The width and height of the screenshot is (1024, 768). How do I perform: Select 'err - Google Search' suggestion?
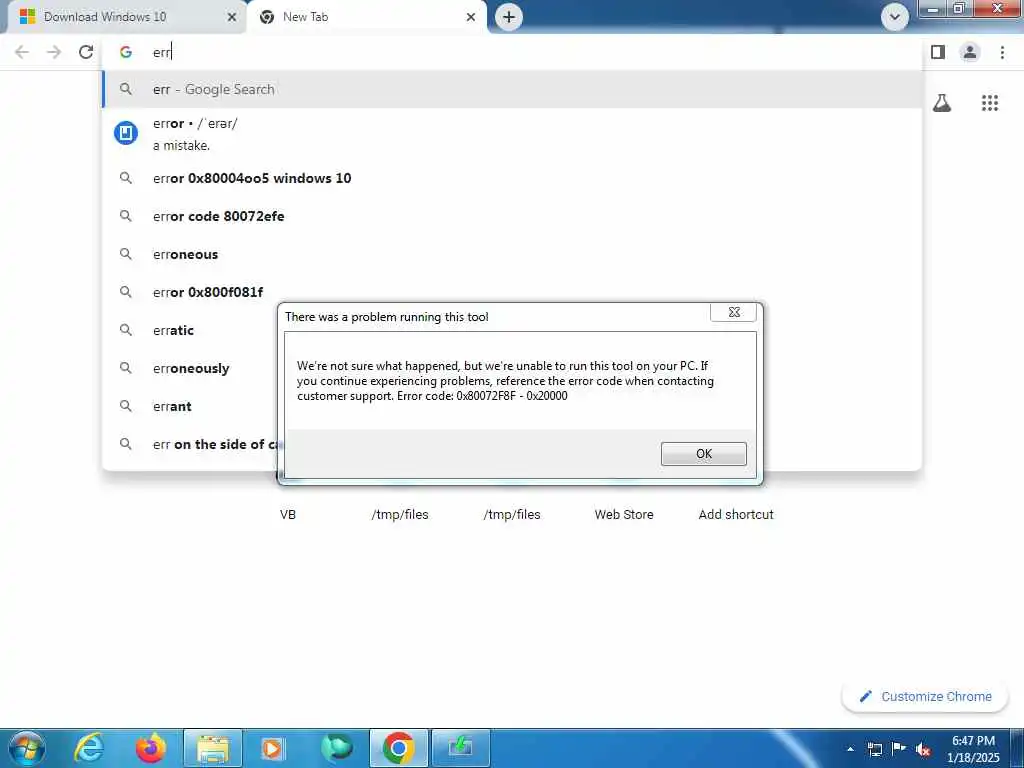pos(512,89)
